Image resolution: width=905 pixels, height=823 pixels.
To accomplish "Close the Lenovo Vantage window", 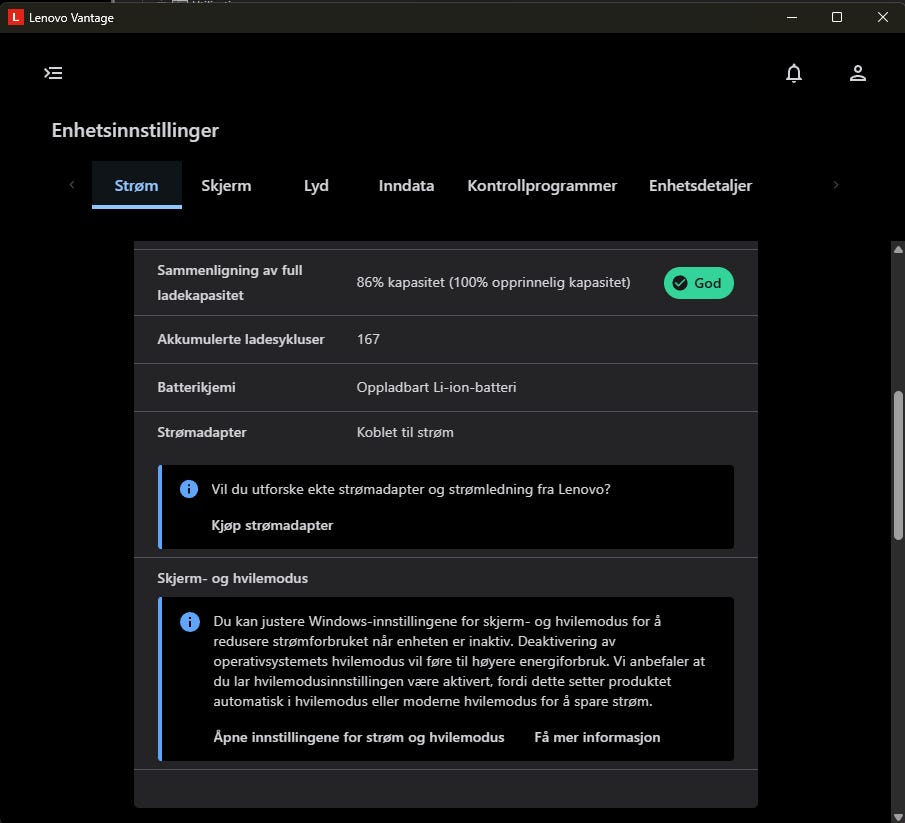I will click(x=882, y=17).
